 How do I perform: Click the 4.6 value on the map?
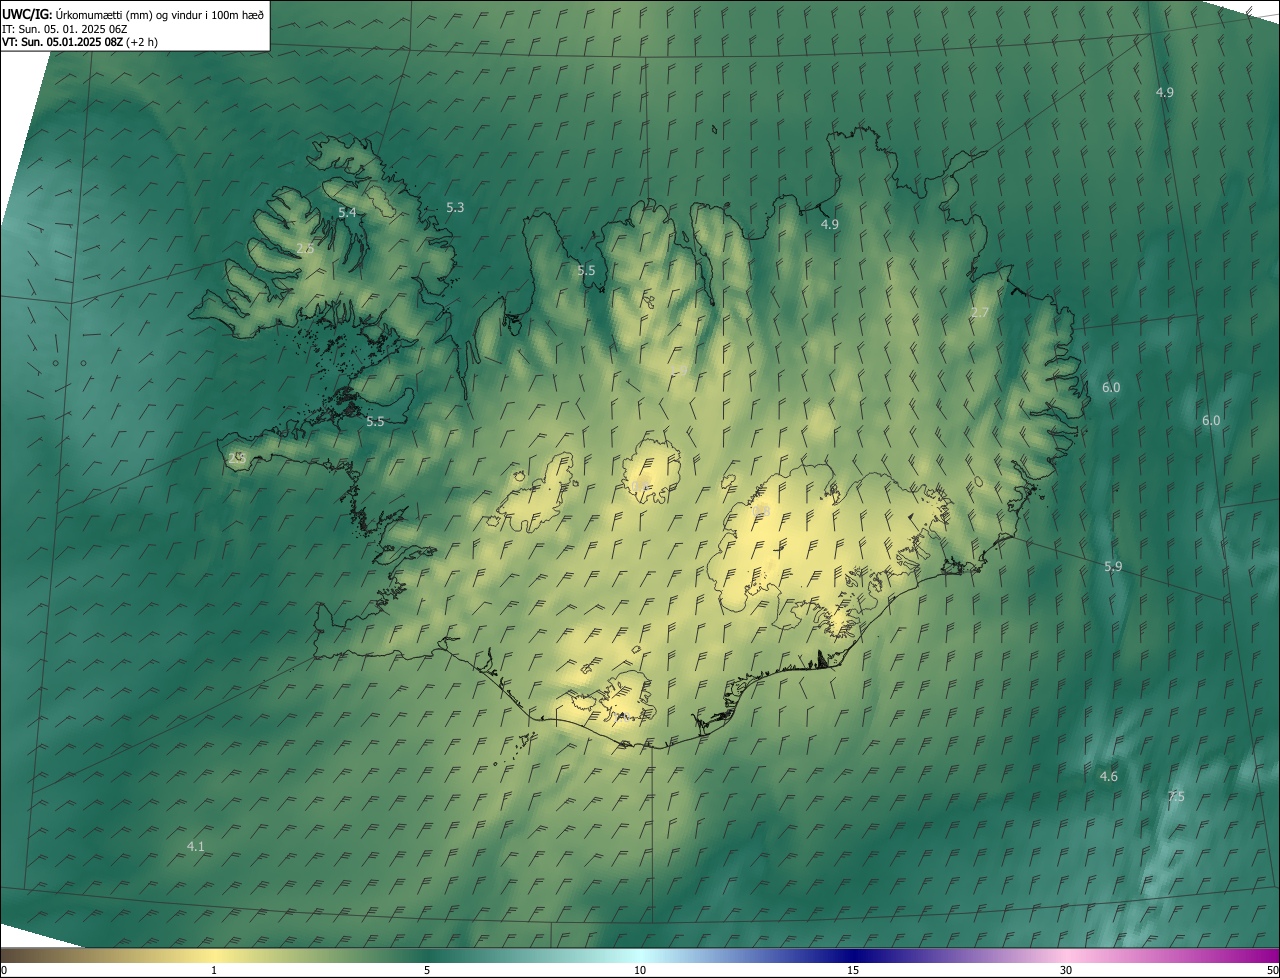[1109, 776]
